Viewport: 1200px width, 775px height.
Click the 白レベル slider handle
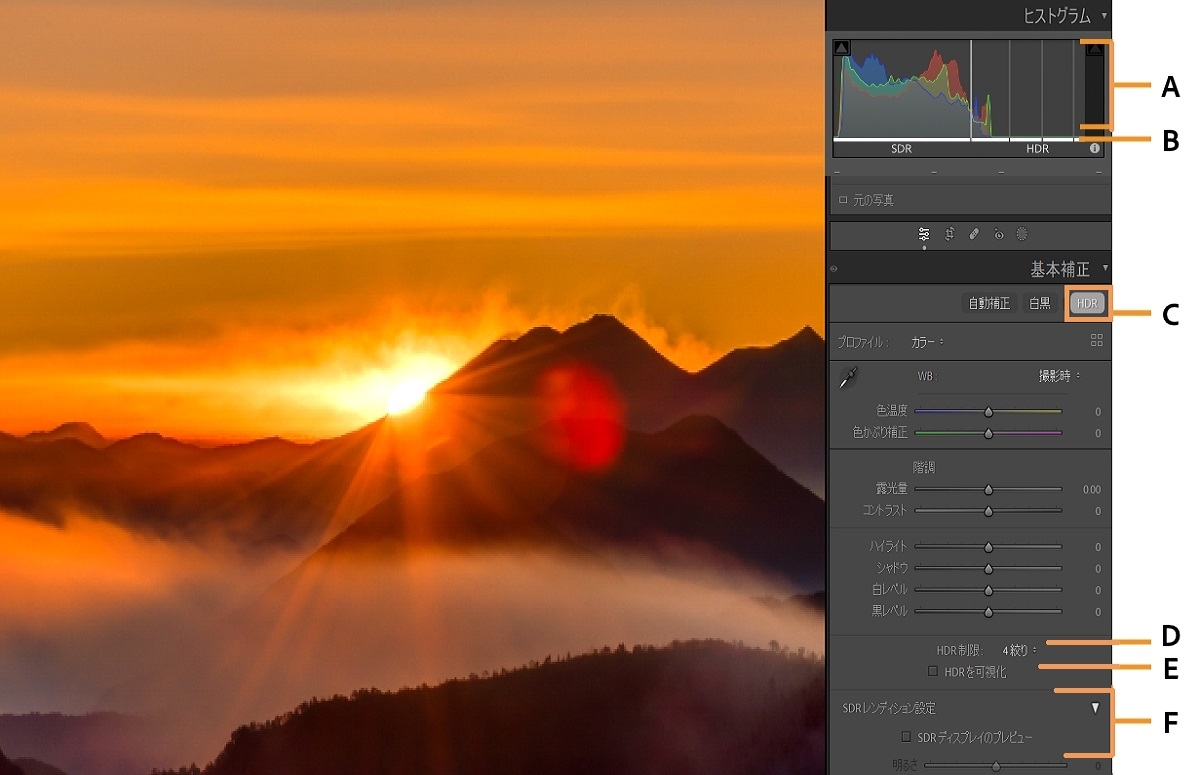pos(988,590)
